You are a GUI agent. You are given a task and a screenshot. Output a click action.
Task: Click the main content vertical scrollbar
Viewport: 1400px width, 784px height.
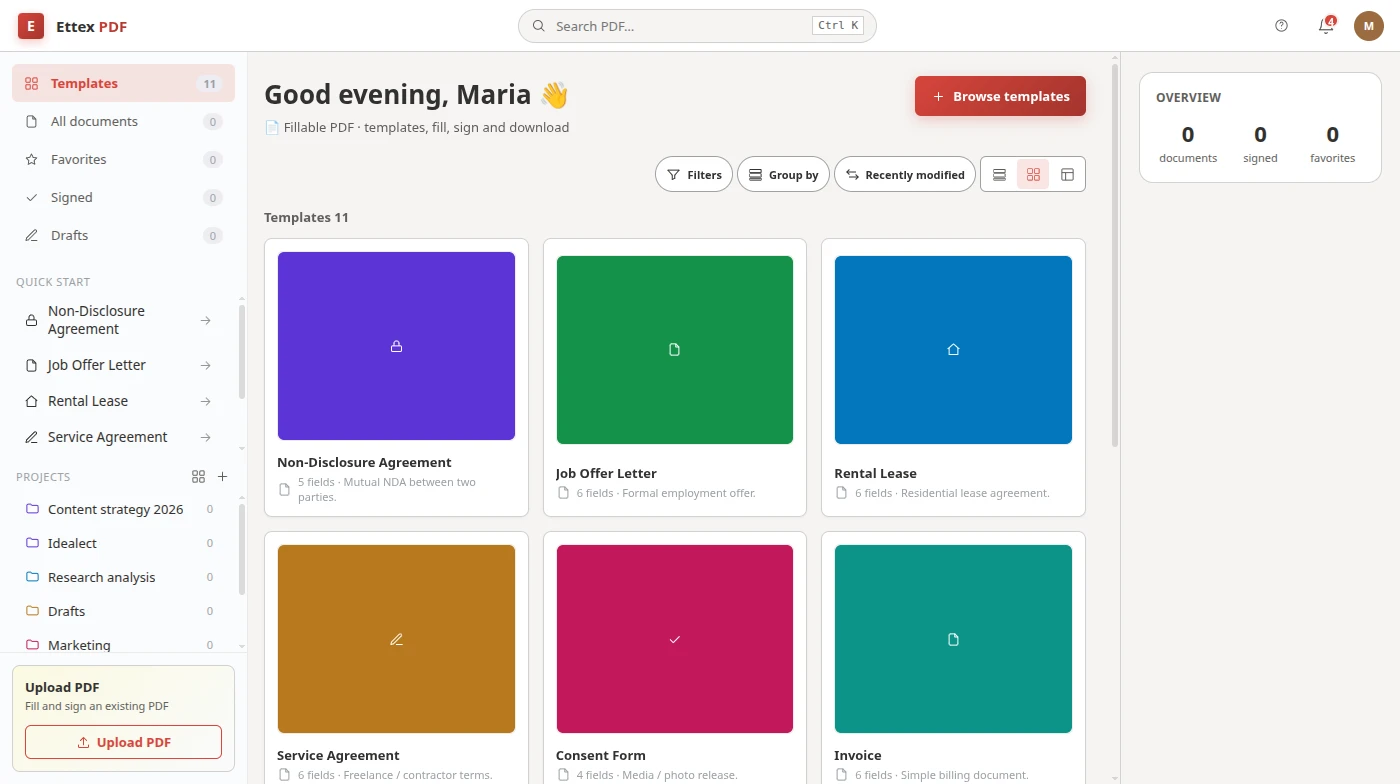click(x=1115, y=256)
